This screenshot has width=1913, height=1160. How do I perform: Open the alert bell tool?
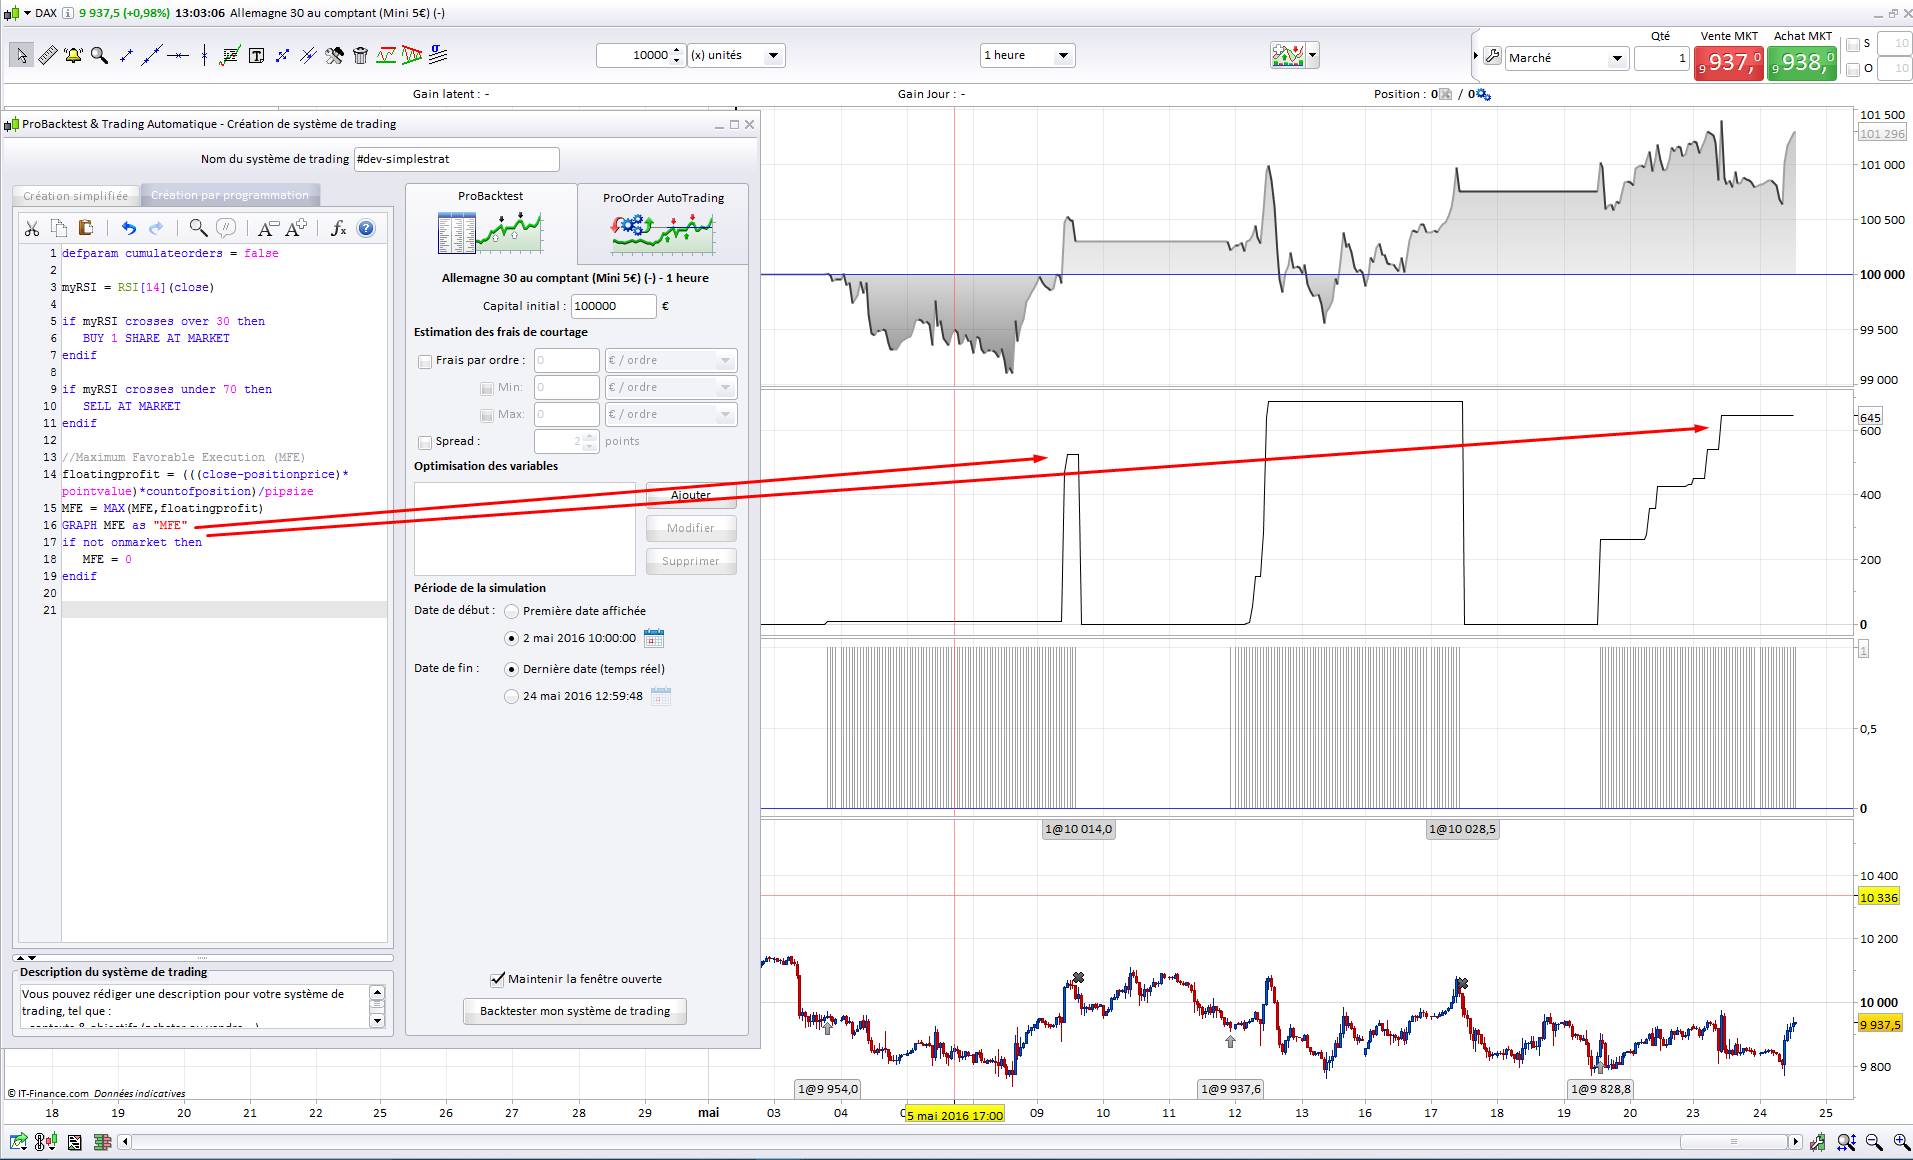(73, 56)
